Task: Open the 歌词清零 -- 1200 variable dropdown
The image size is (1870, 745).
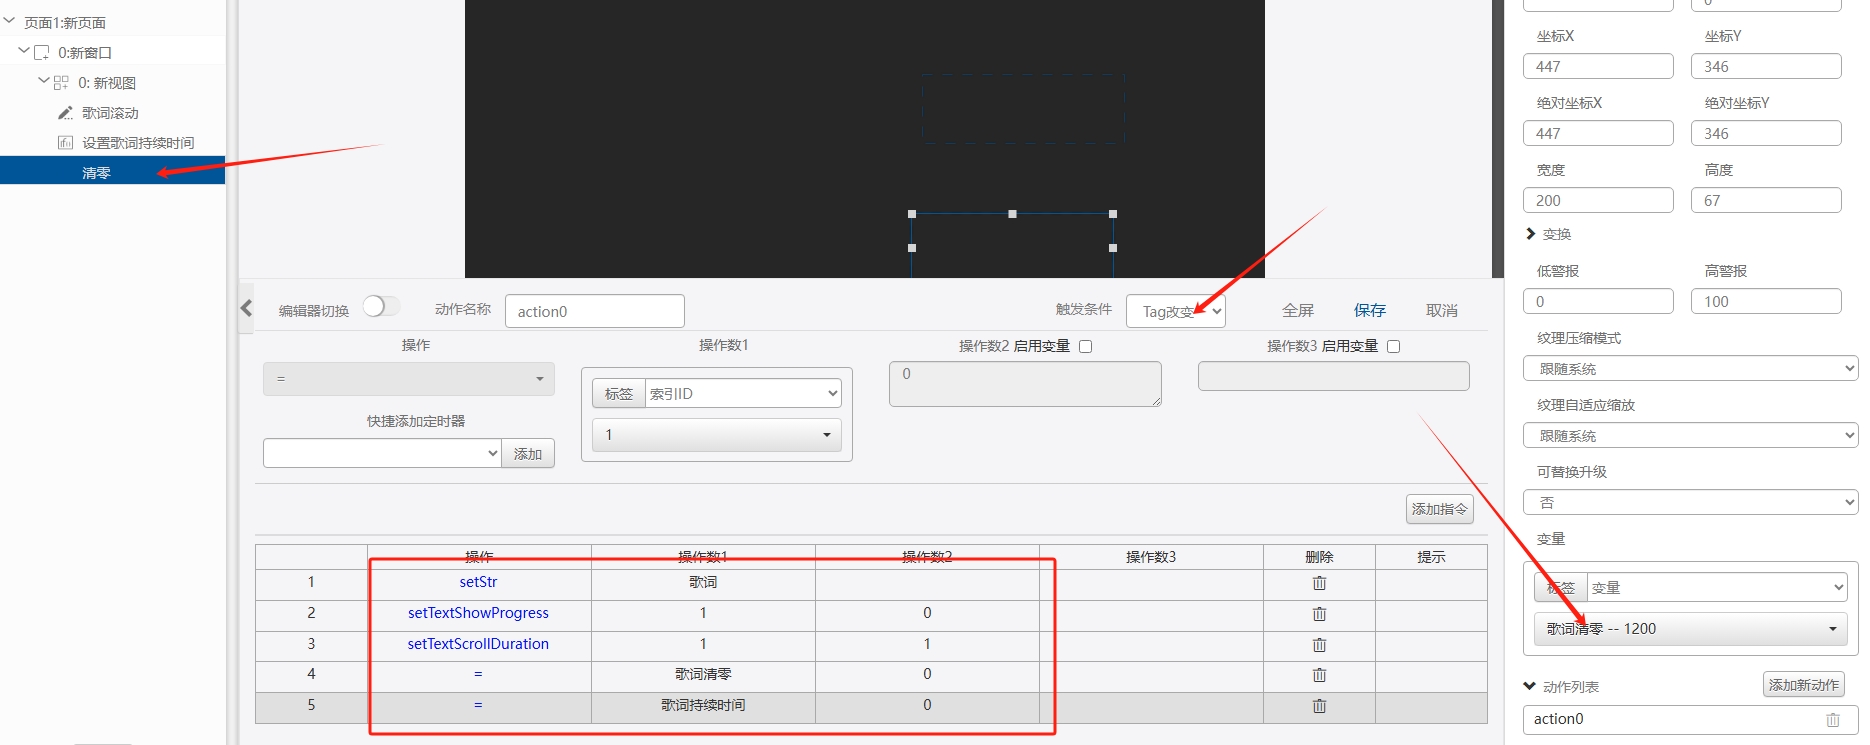Action: click(1690, 629)
